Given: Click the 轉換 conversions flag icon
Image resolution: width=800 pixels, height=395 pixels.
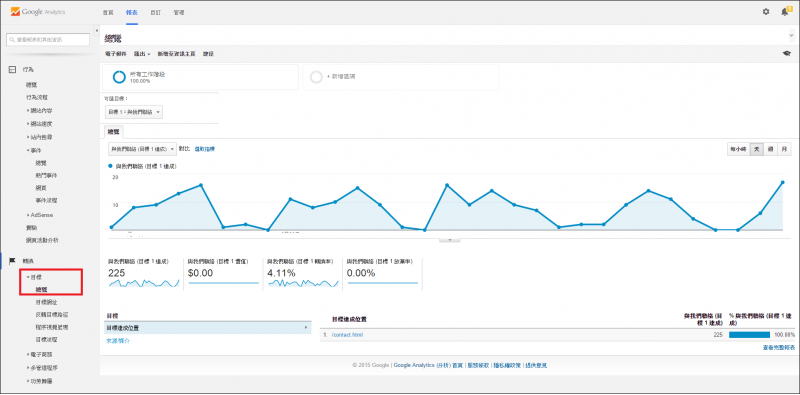Looking at the screenshot, I should click(x=13, y=260).
